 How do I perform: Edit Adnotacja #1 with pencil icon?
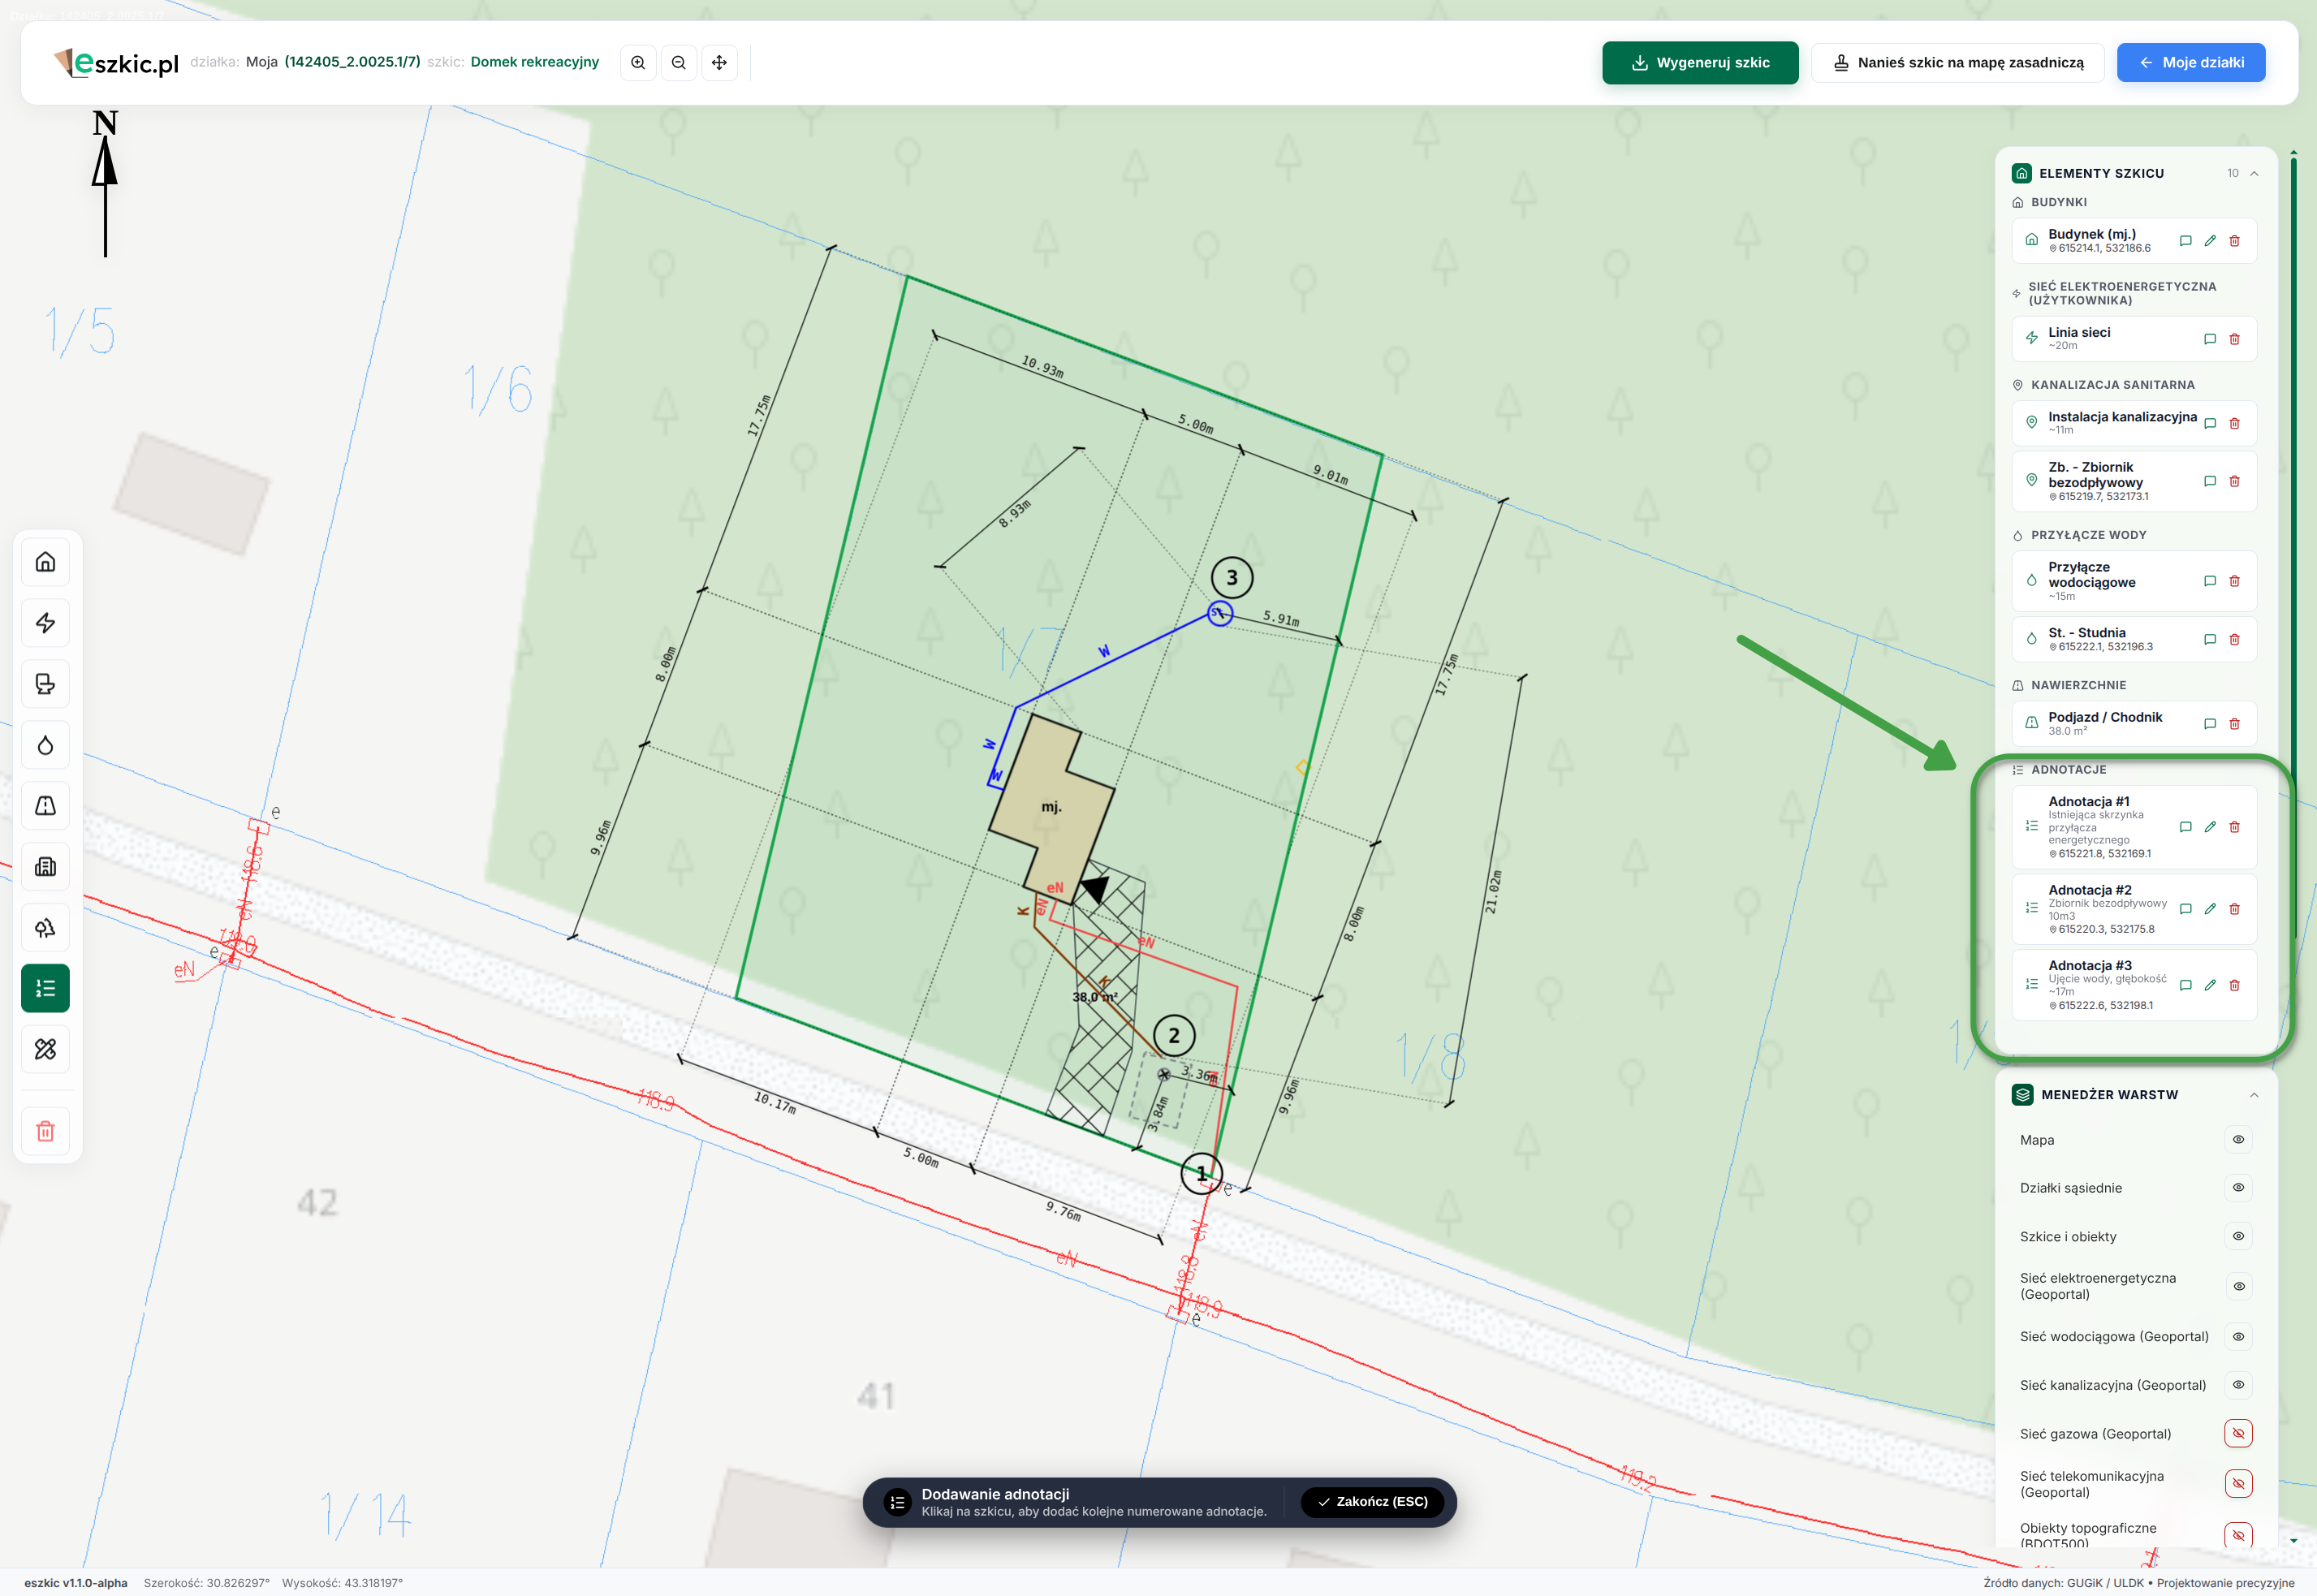[2210, 827]
